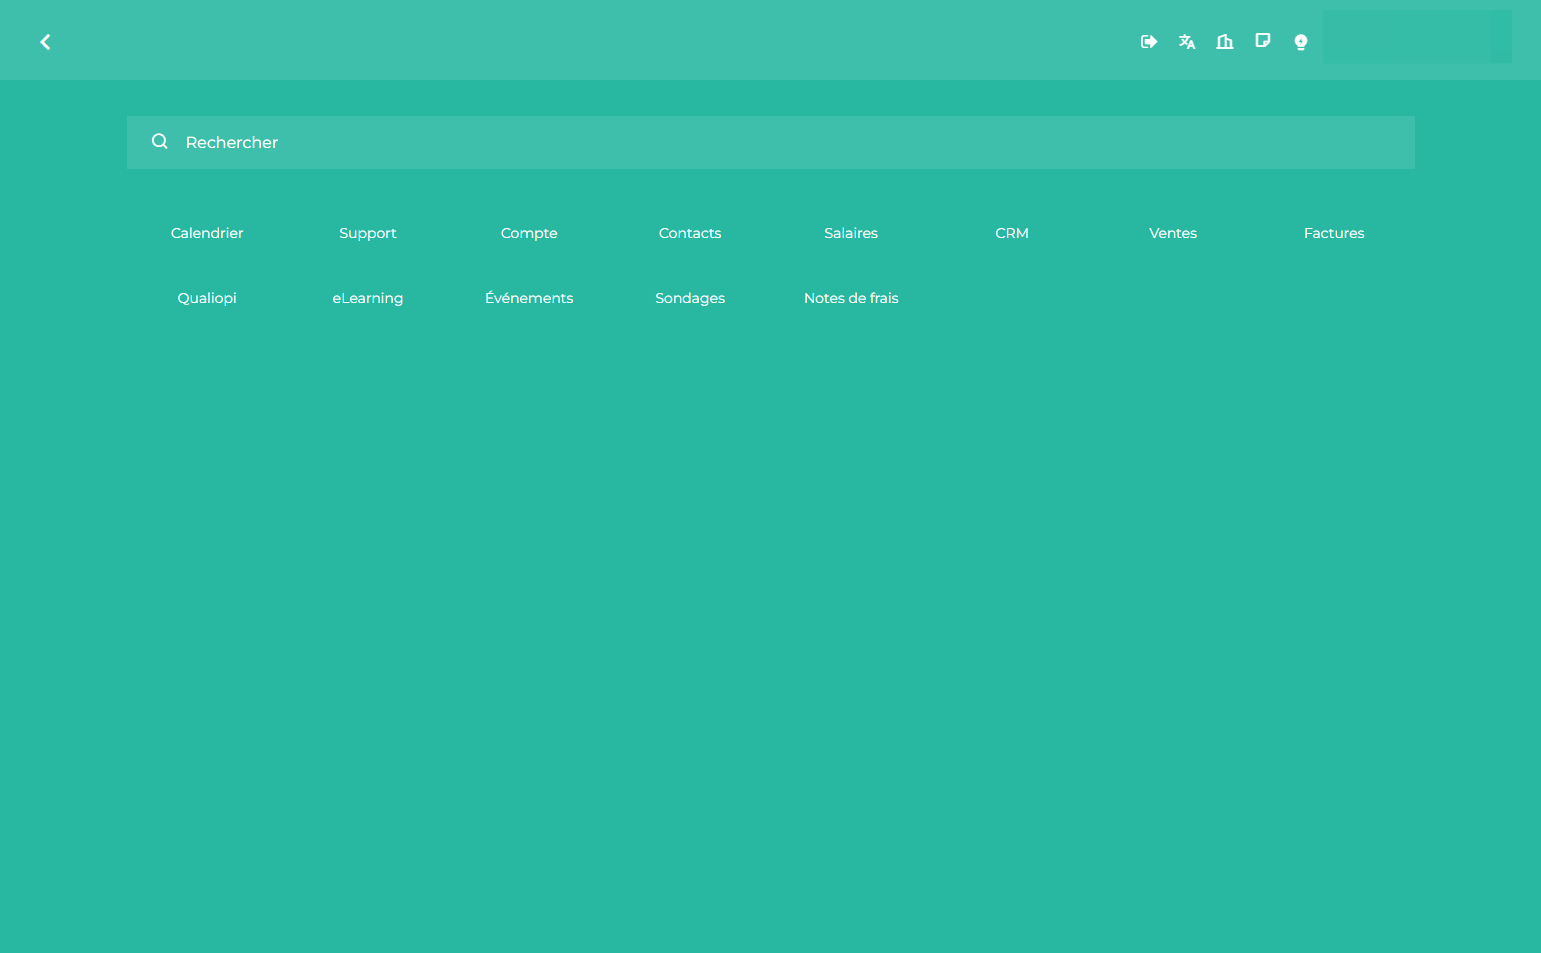
Task: Open the Calendrier module
Action: tap(207, 233)
